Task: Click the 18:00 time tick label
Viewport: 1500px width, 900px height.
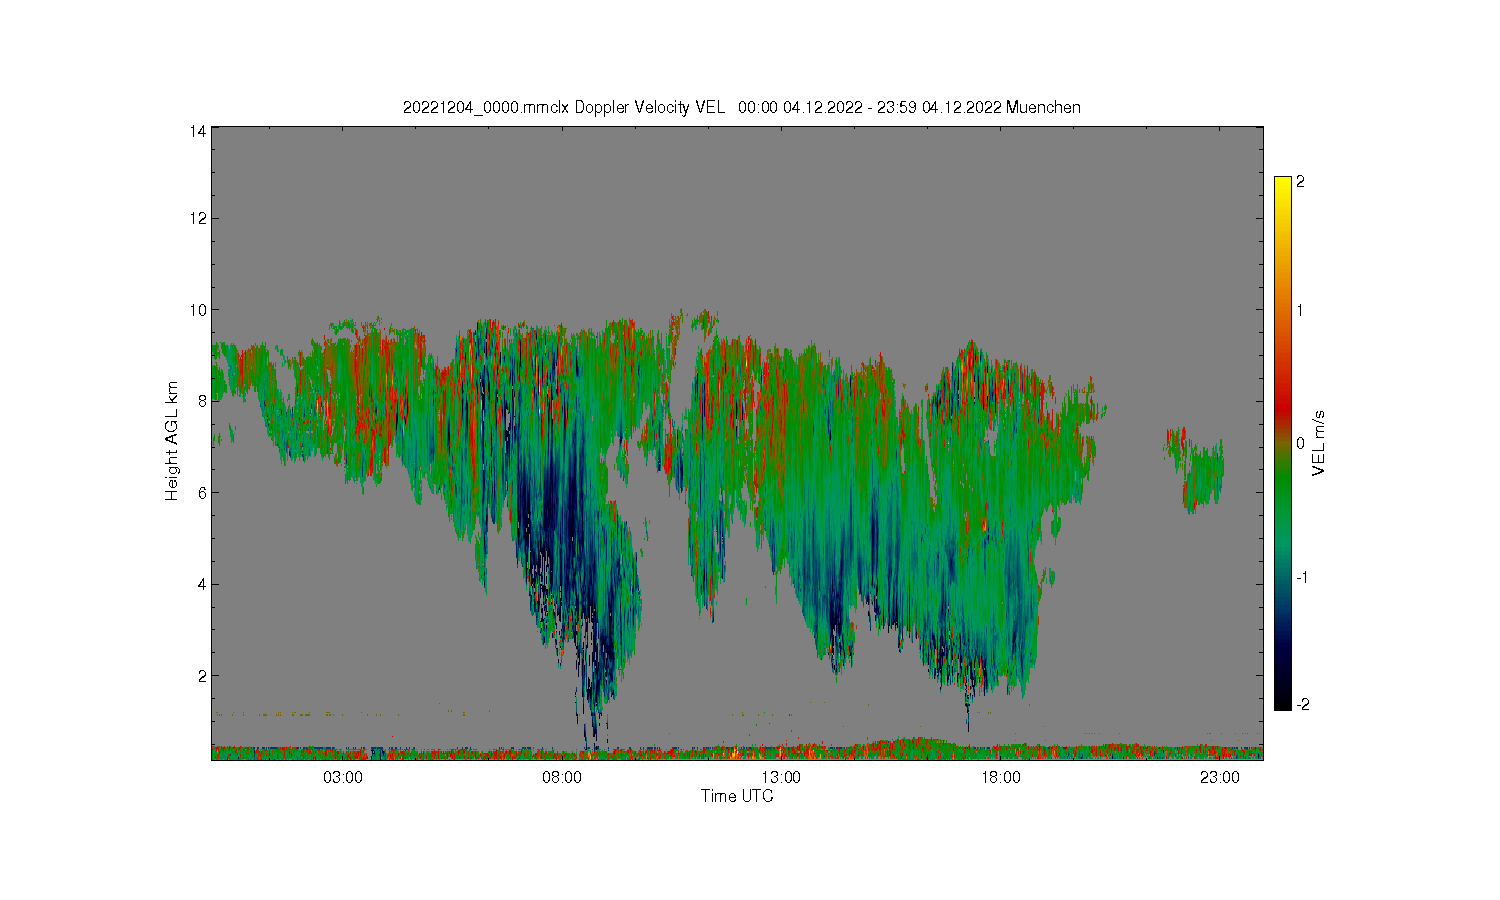Action: (1001, 778)
